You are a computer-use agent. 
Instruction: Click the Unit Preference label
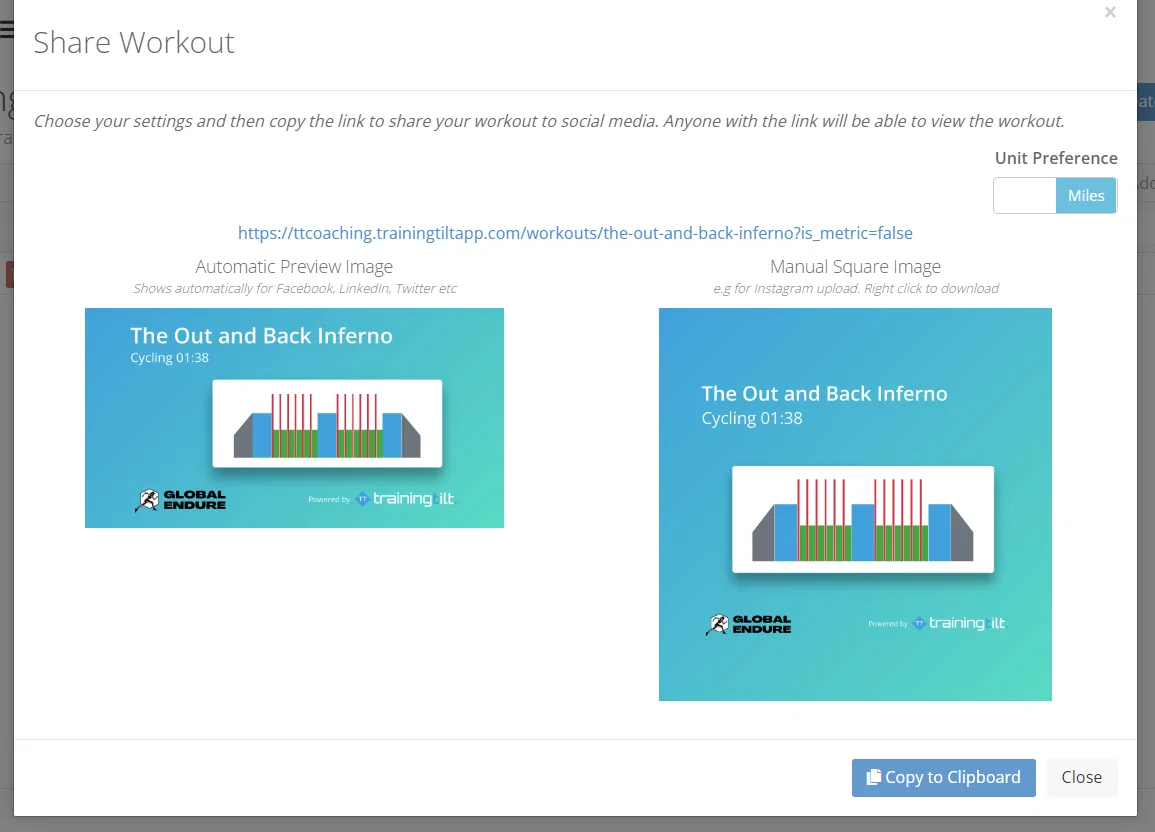point(1056,158)
